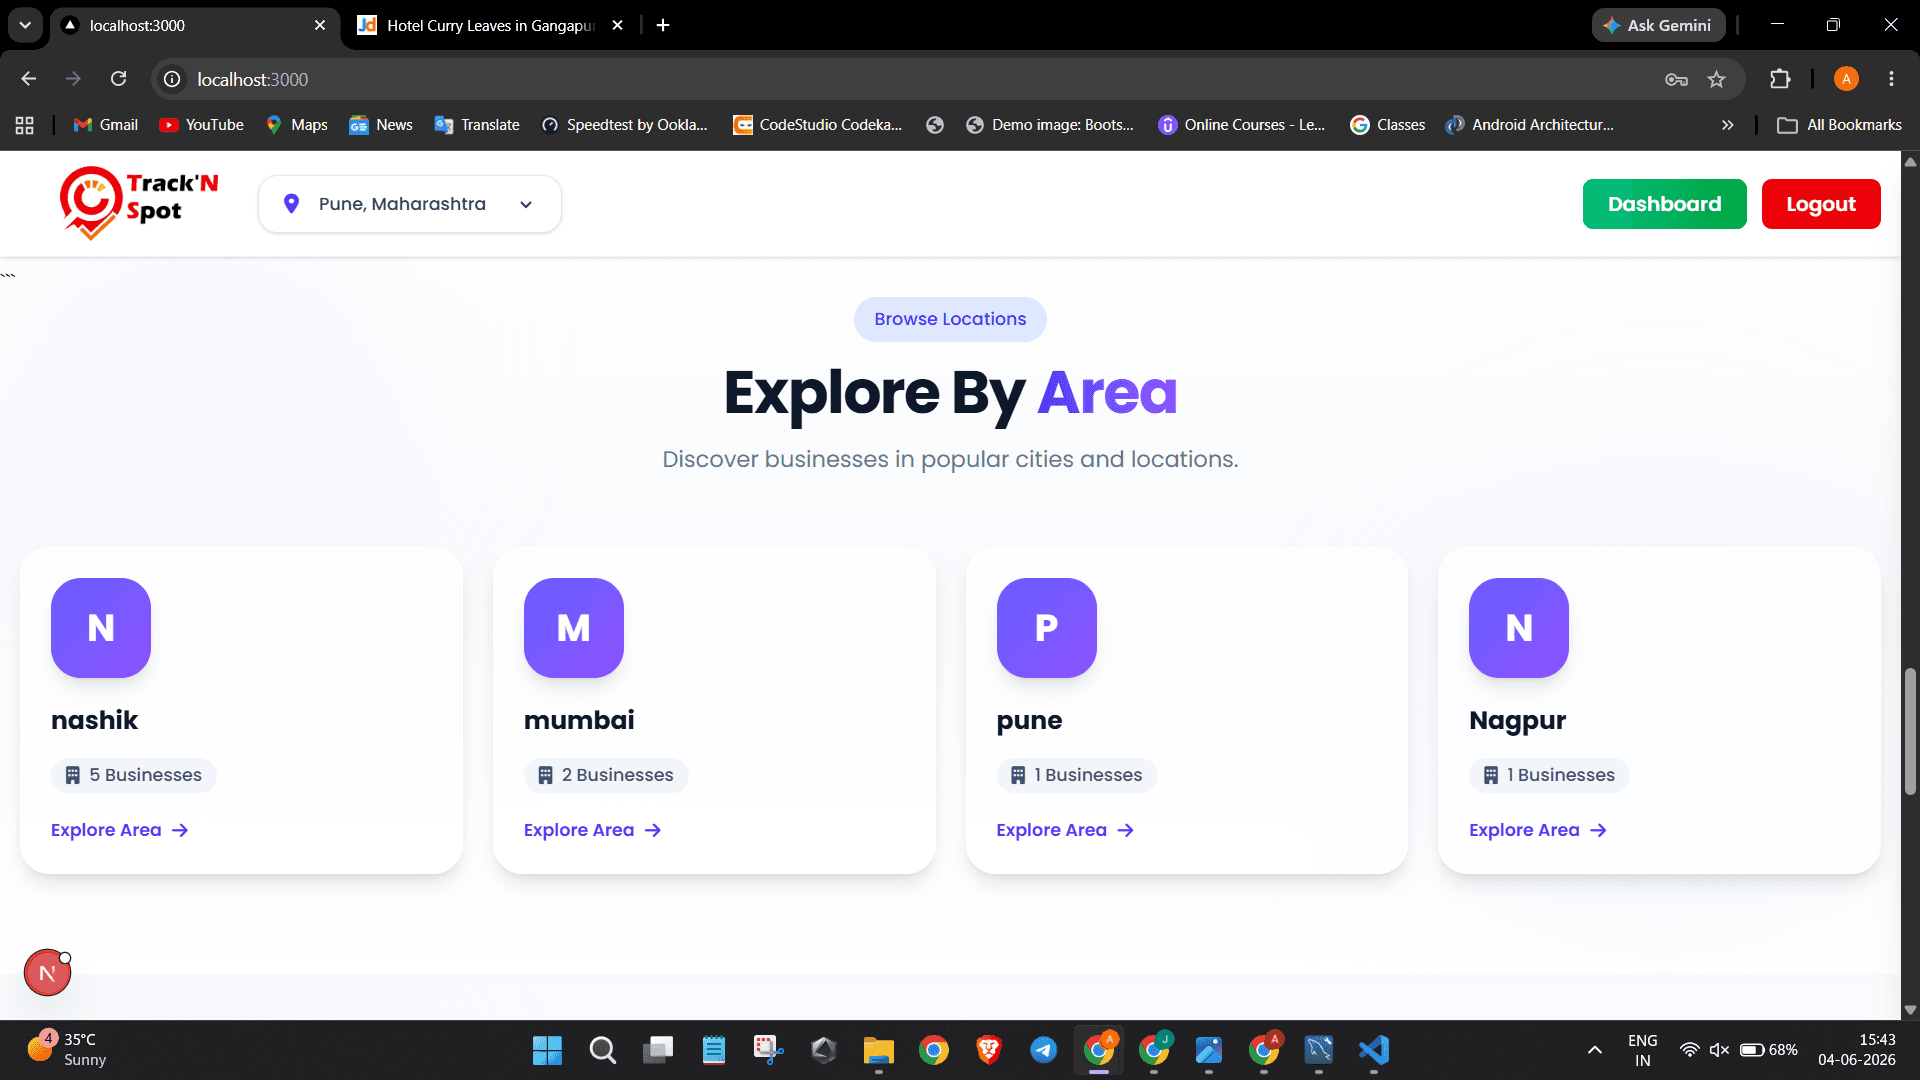Go back to the previous page
Viewport: 1920px width, 1080px height.
(x=28, y=79)
